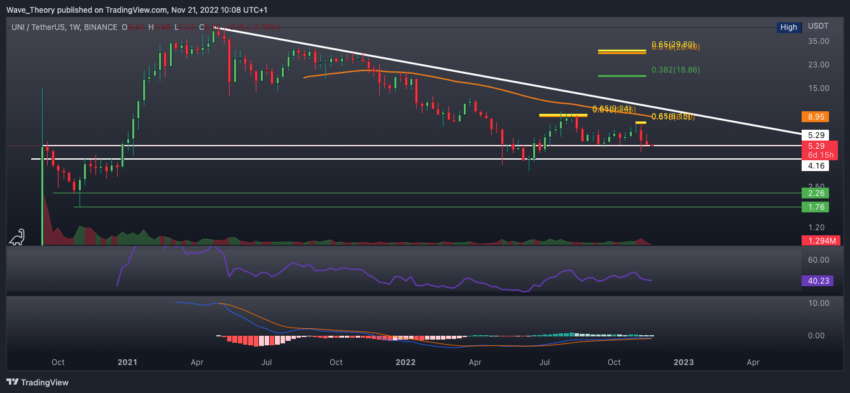Click the 2023 label on time axis

(684, 362)
